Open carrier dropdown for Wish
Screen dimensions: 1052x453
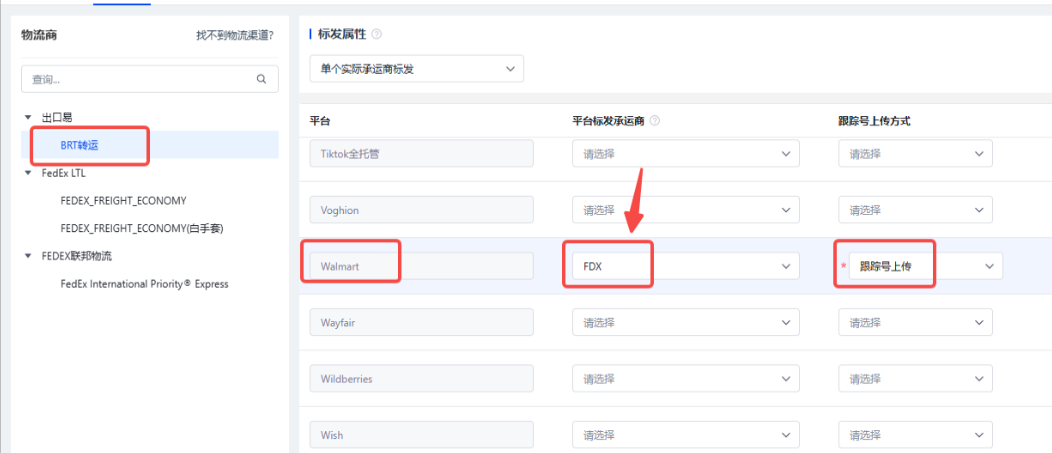[x=686, y=435]
